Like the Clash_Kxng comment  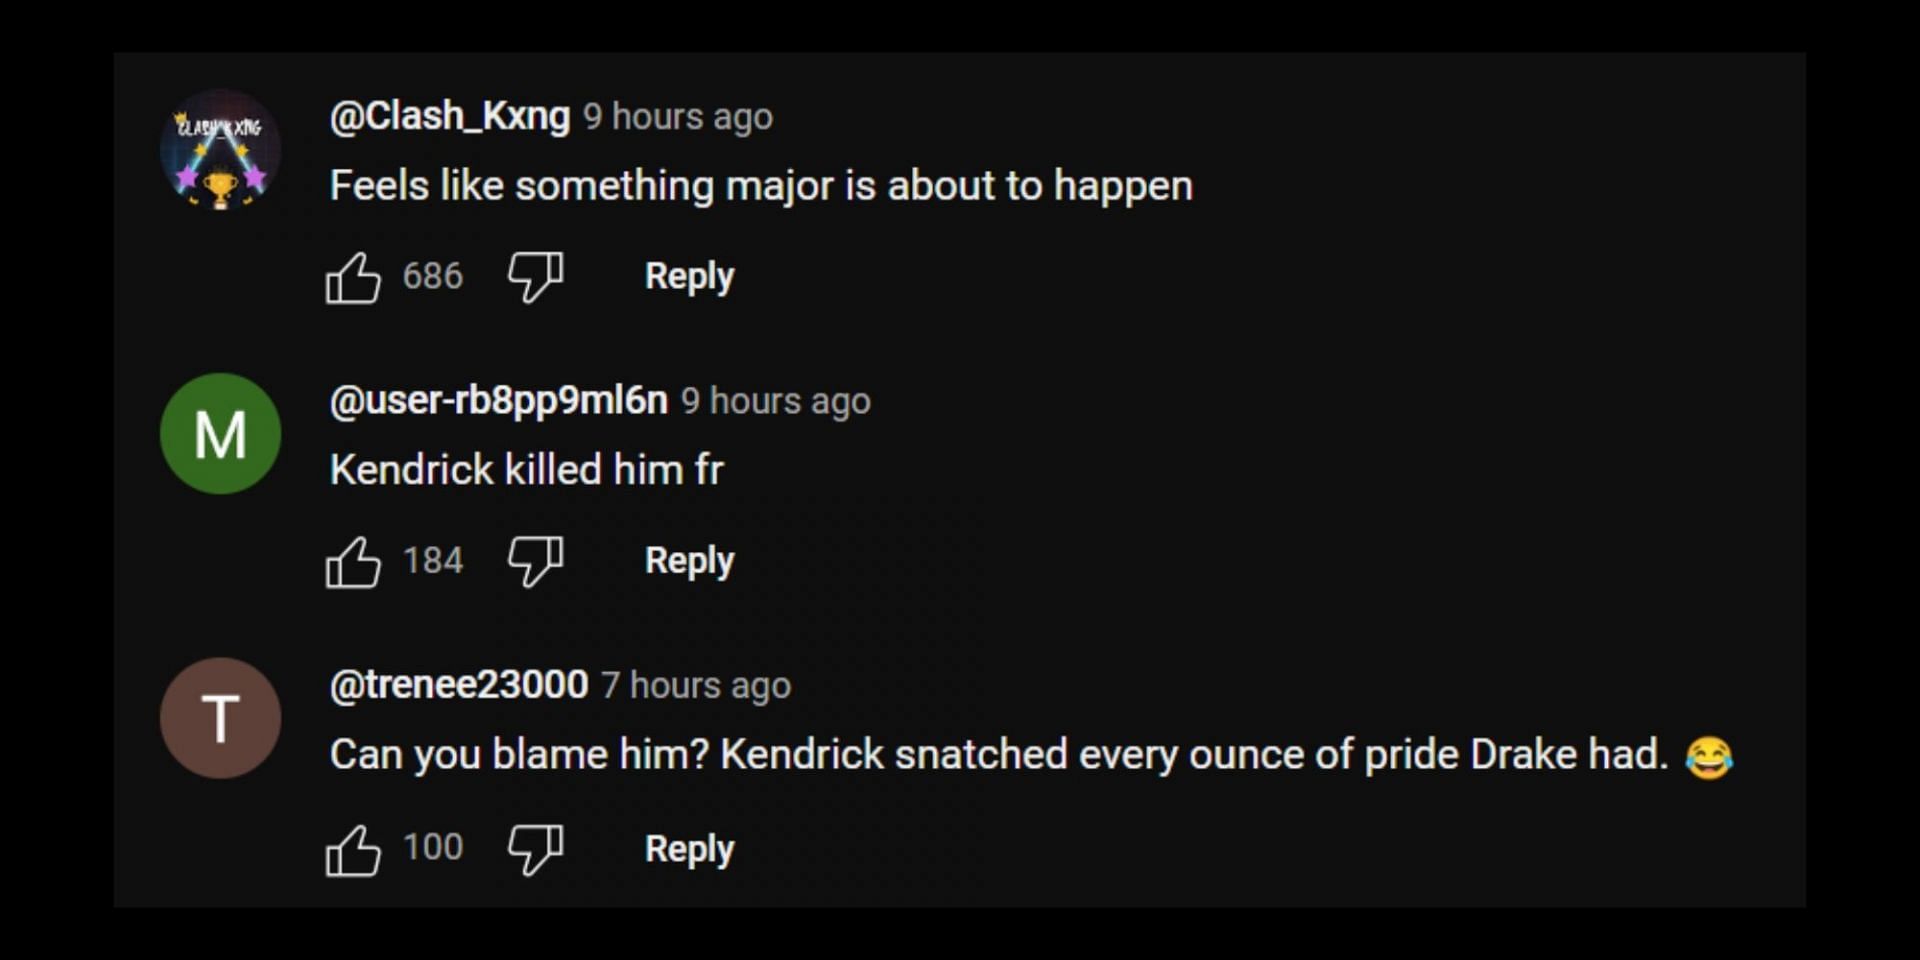pos(353,277)
